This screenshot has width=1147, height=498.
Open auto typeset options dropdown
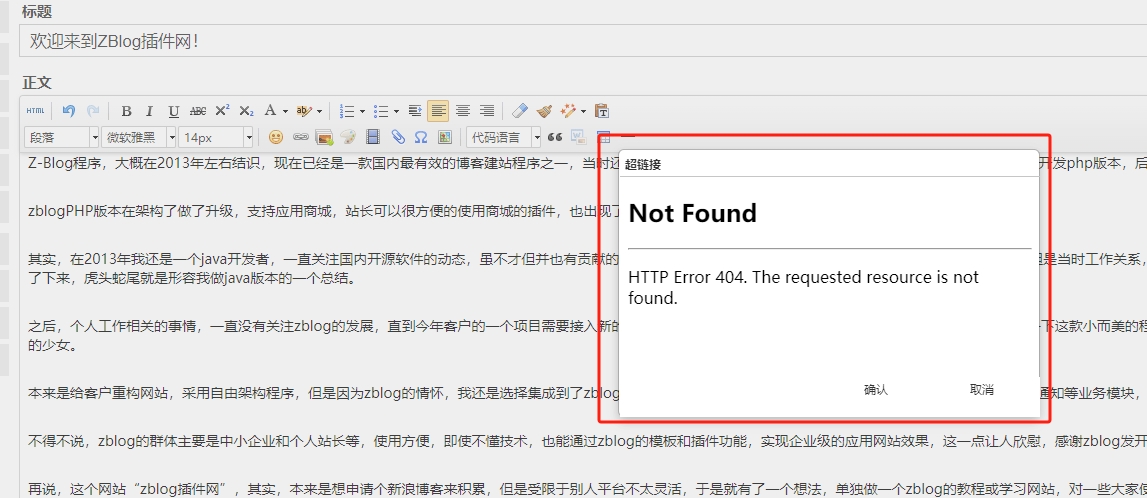pyautogui.click(x=583, y=111)
